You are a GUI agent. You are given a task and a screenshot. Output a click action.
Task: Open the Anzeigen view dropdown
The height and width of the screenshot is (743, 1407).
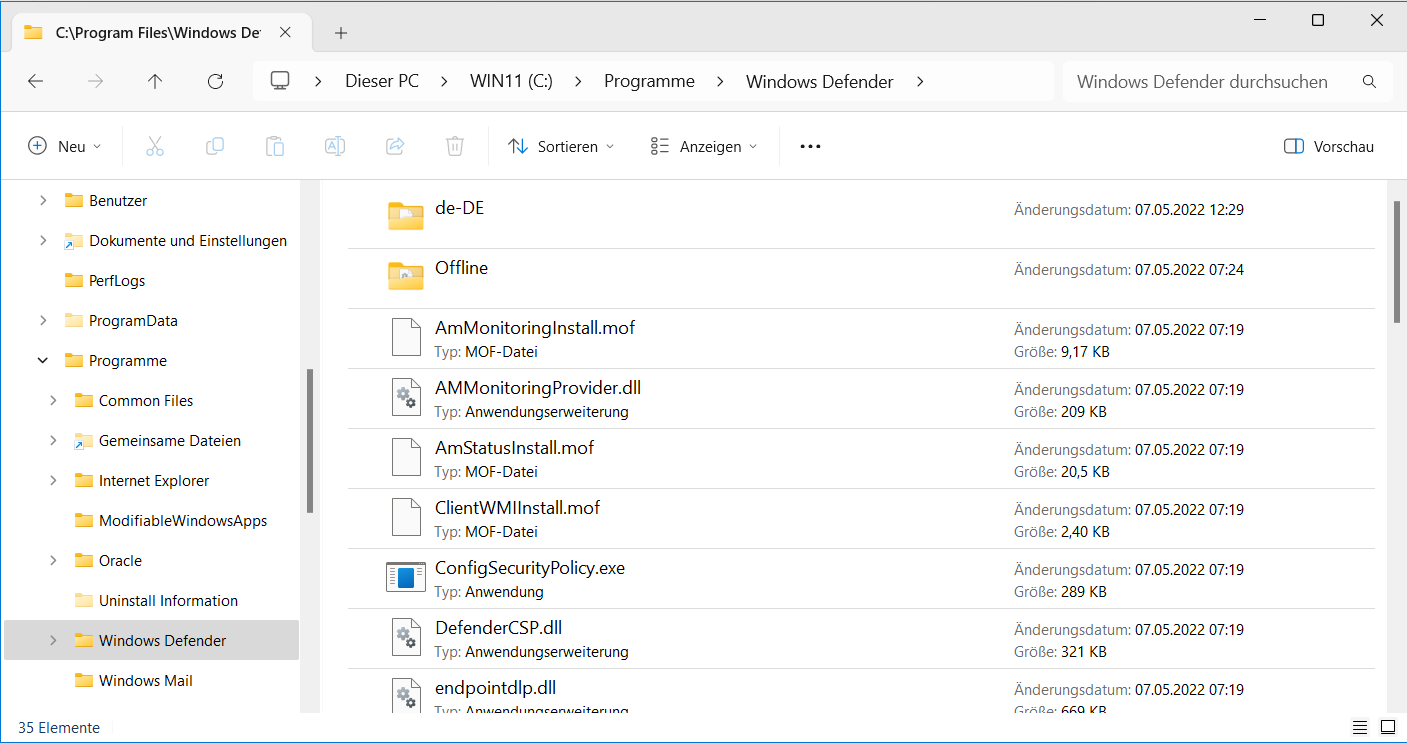point(703,146)
